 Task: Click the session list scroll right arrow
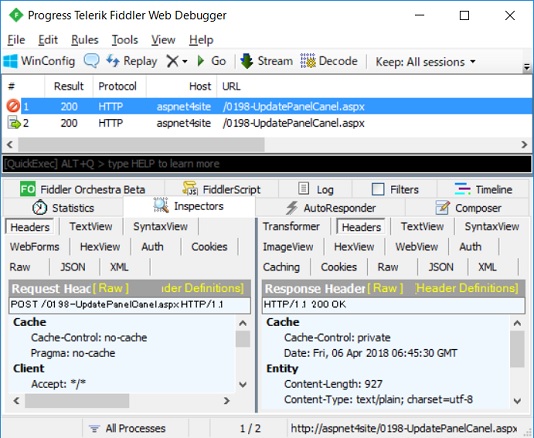tap(524, 144)
